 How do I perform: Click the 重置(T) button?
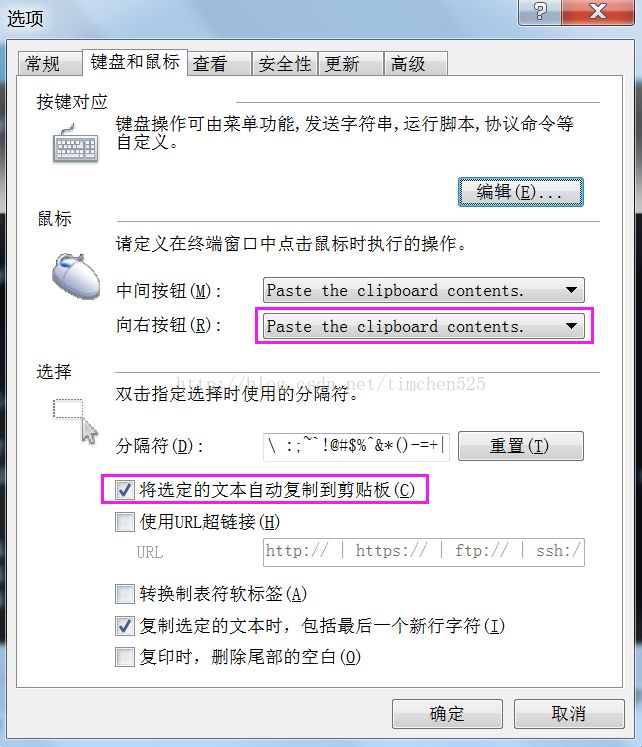tap(521, 446)
